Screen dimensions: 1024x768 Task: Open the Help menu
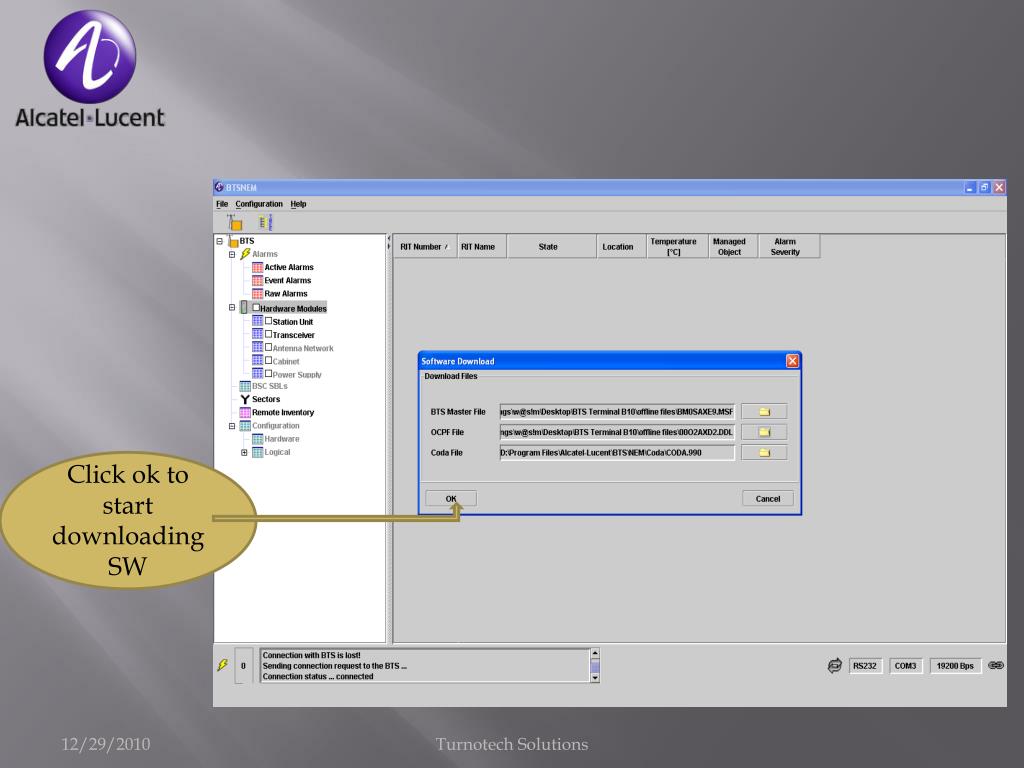pyautogui.click(x=298, y=204)
